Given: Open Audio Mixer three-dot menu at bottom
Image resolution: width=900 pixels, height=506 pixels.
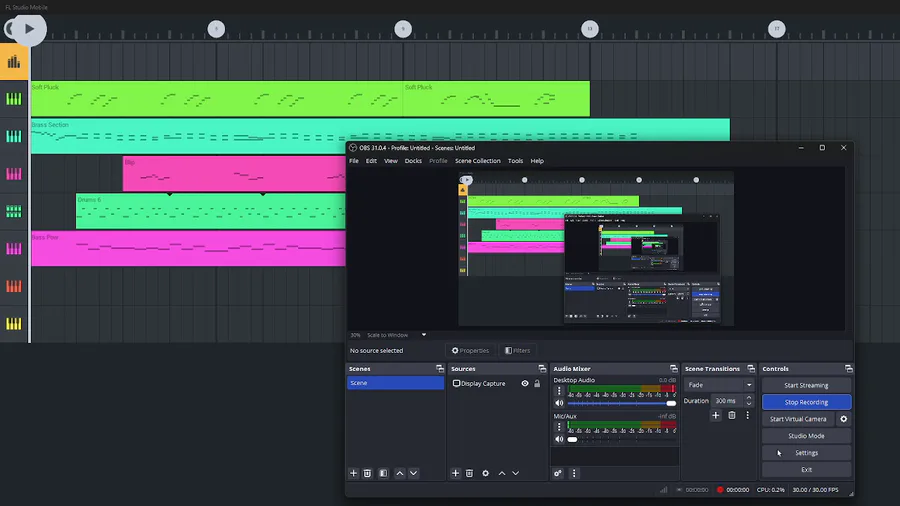Looking at the screenshot, I should point(574,473).
